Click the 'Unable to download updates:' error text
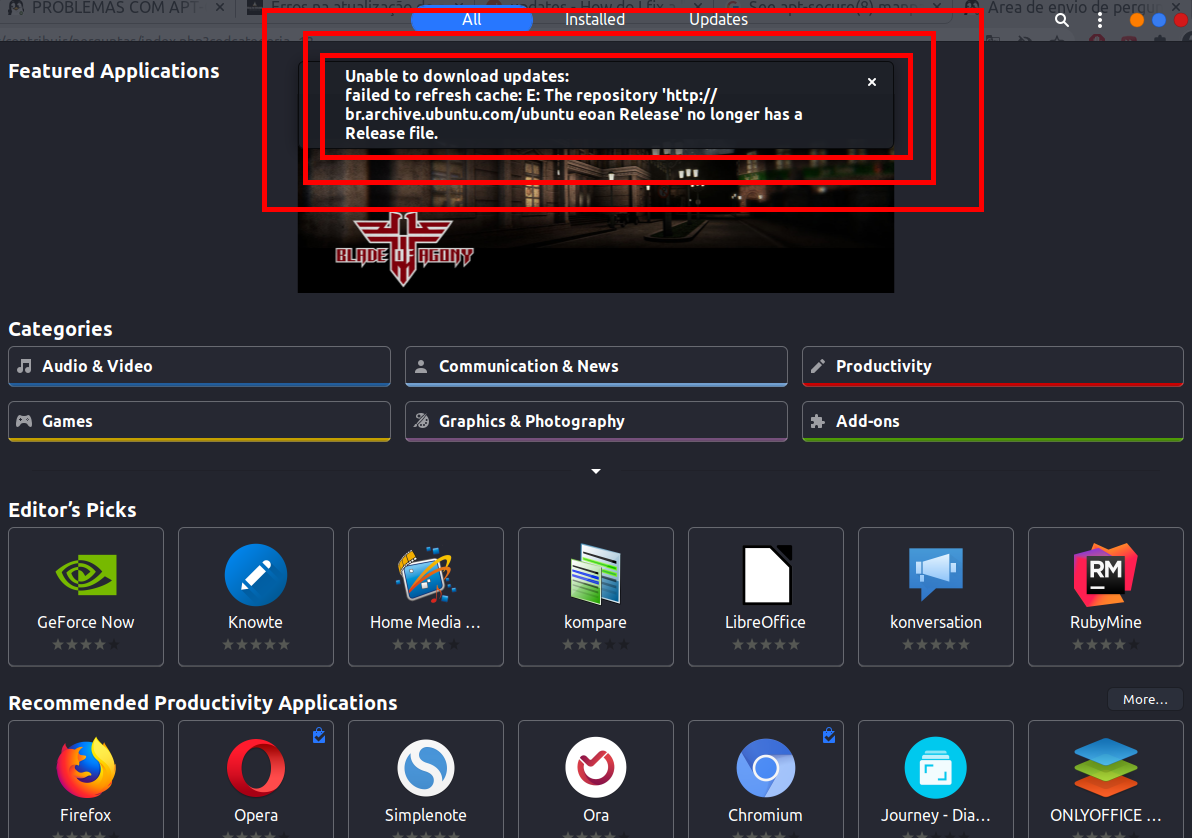This screenshot has width=1192, height=838. 457,76
